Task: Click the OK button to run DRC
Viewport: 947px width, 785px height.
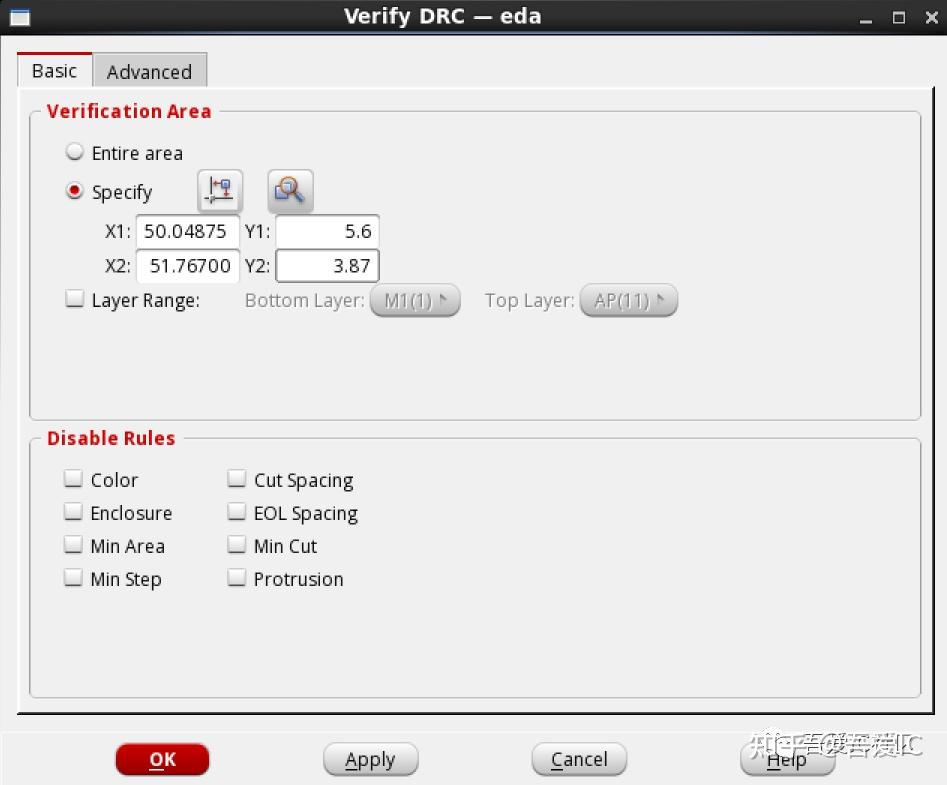Action: [x=162, y=759]
